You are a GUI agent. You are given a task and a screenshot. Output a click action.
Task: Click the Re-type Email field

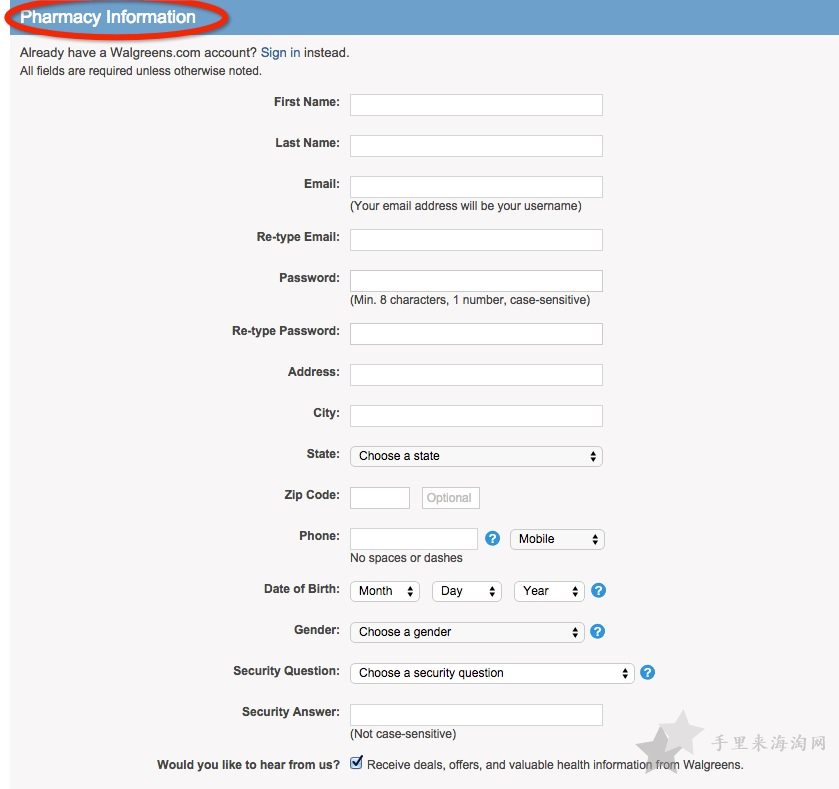coord(476,240)
